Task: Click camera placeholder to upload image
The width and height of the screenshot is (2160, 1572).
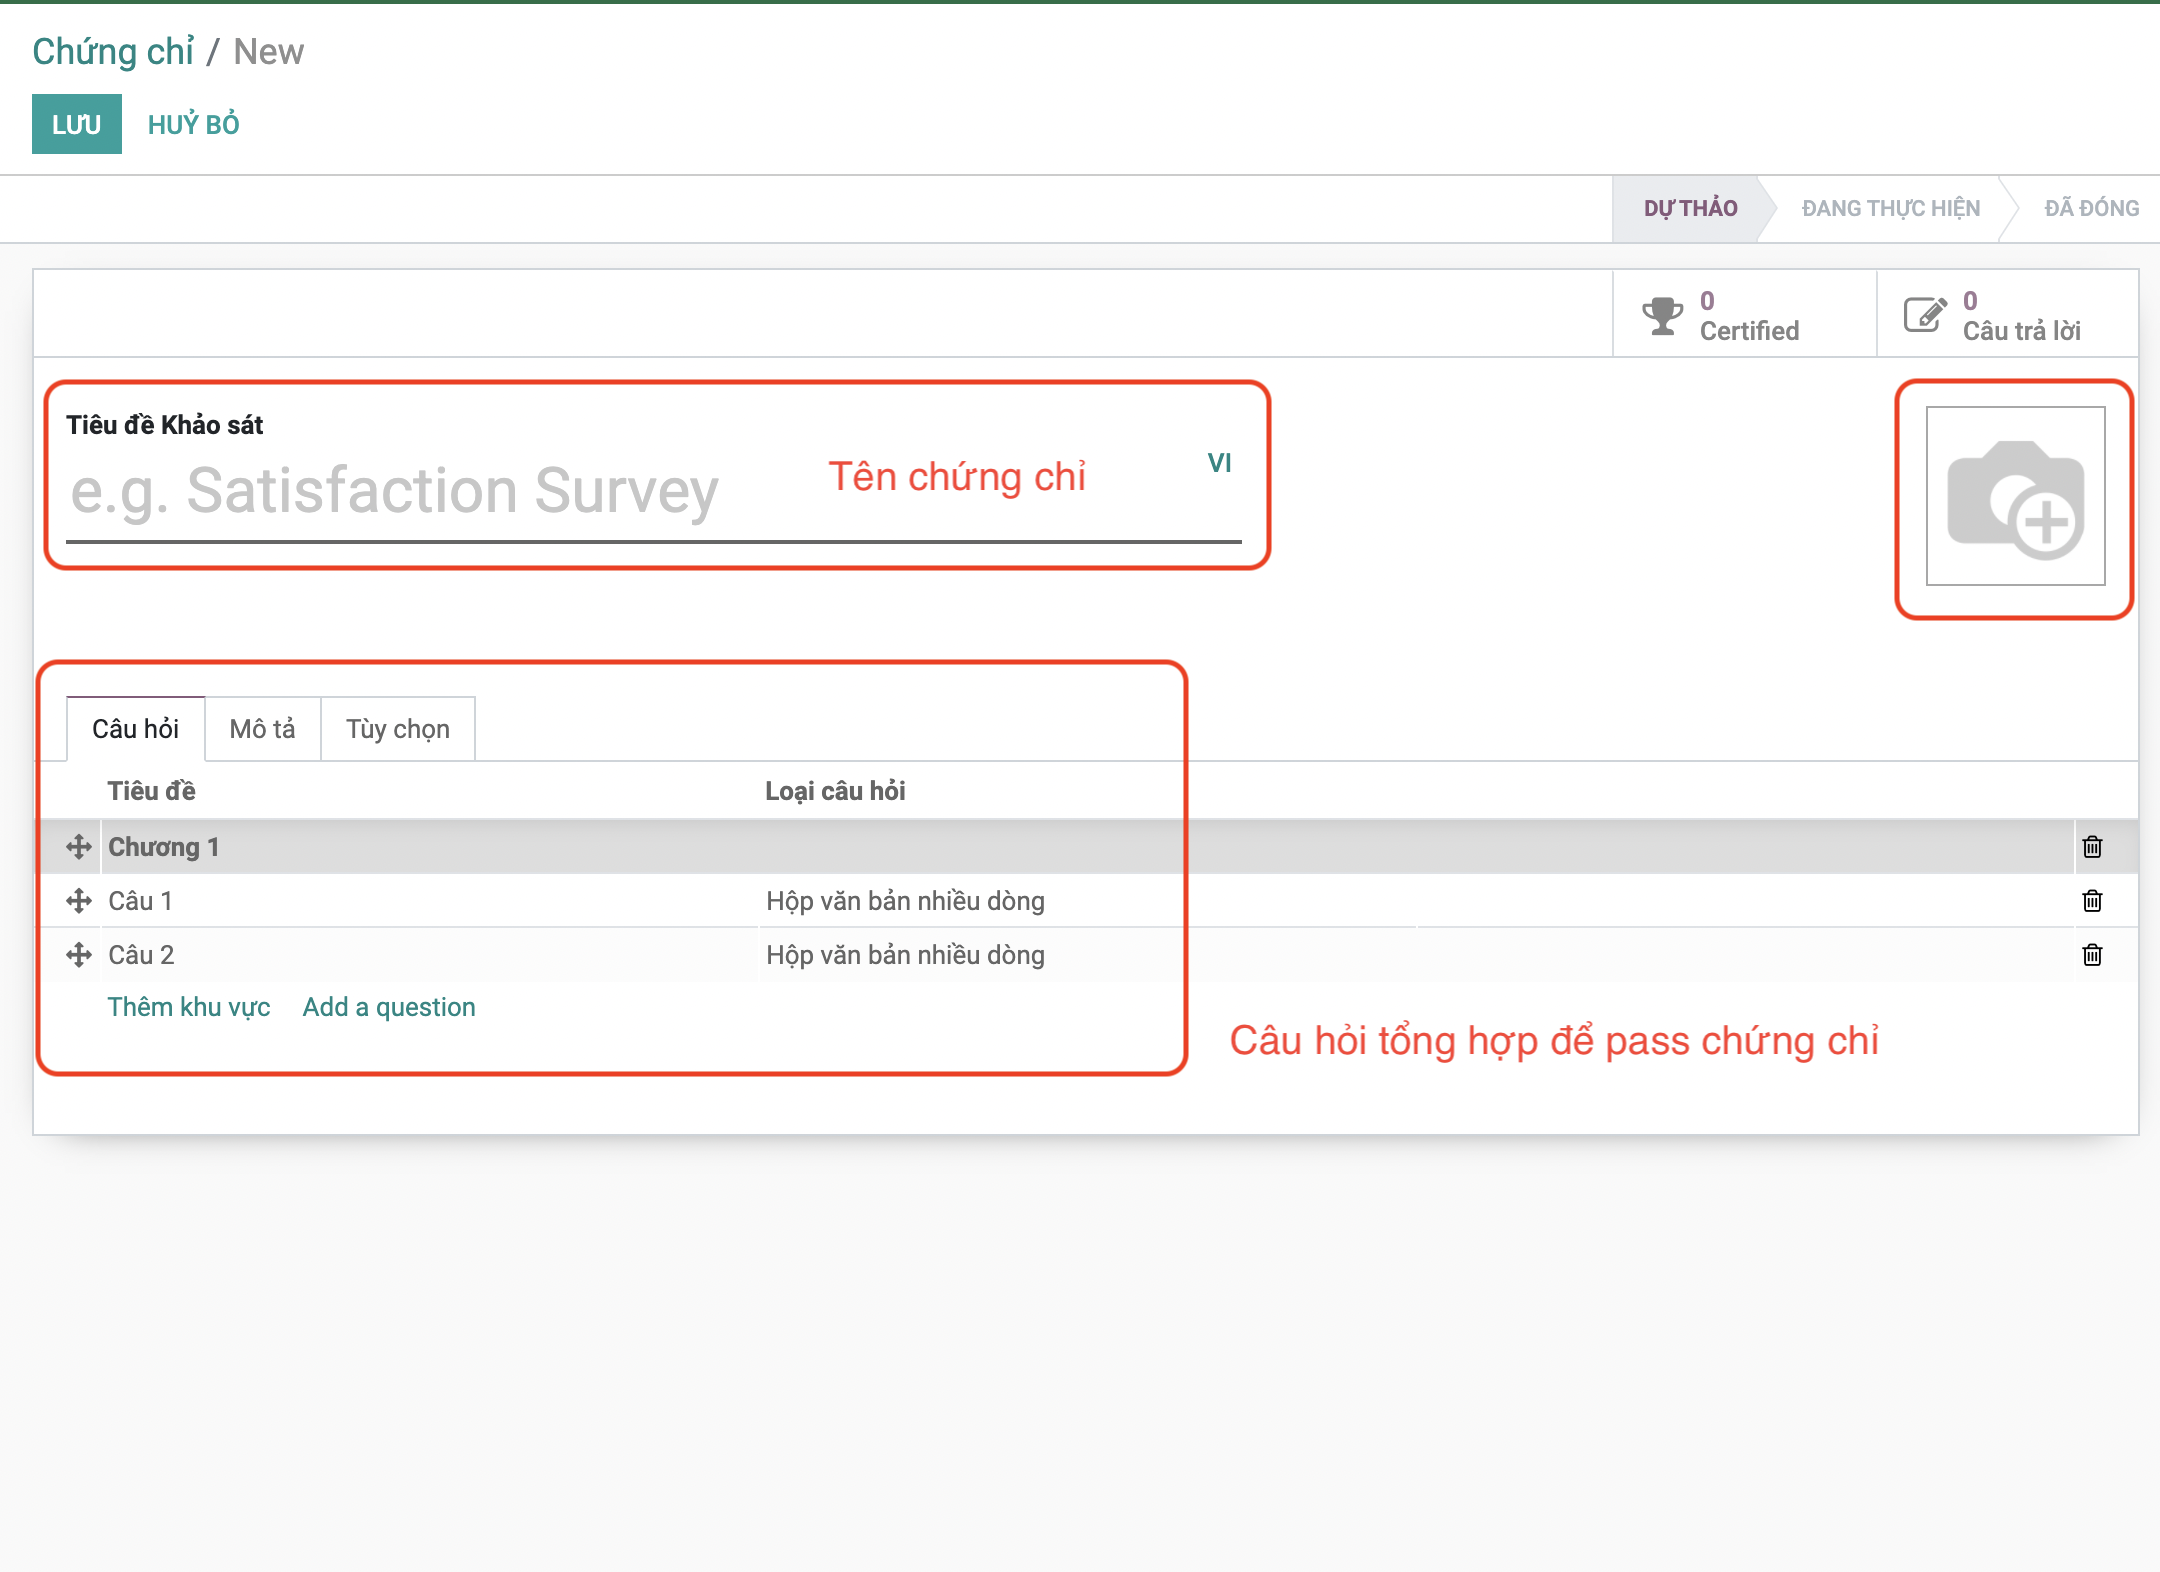Action: point(2015,496)
